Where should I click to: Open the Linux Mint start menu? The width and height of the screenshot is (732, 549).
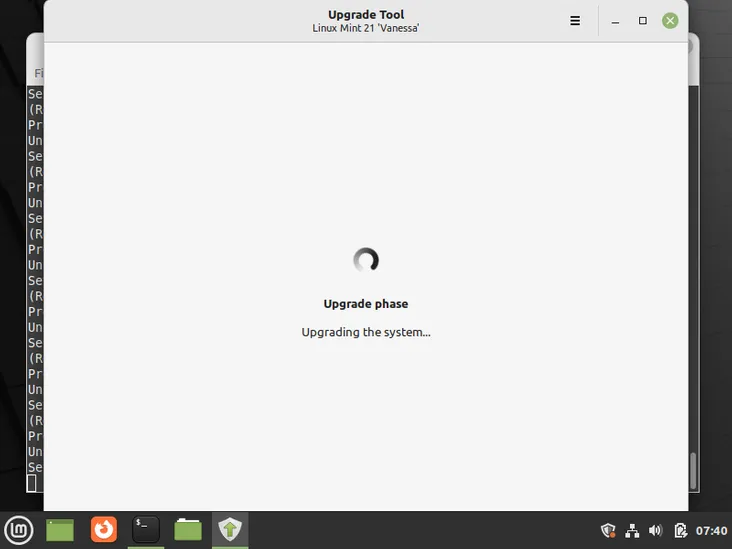[x=19, y=529]
